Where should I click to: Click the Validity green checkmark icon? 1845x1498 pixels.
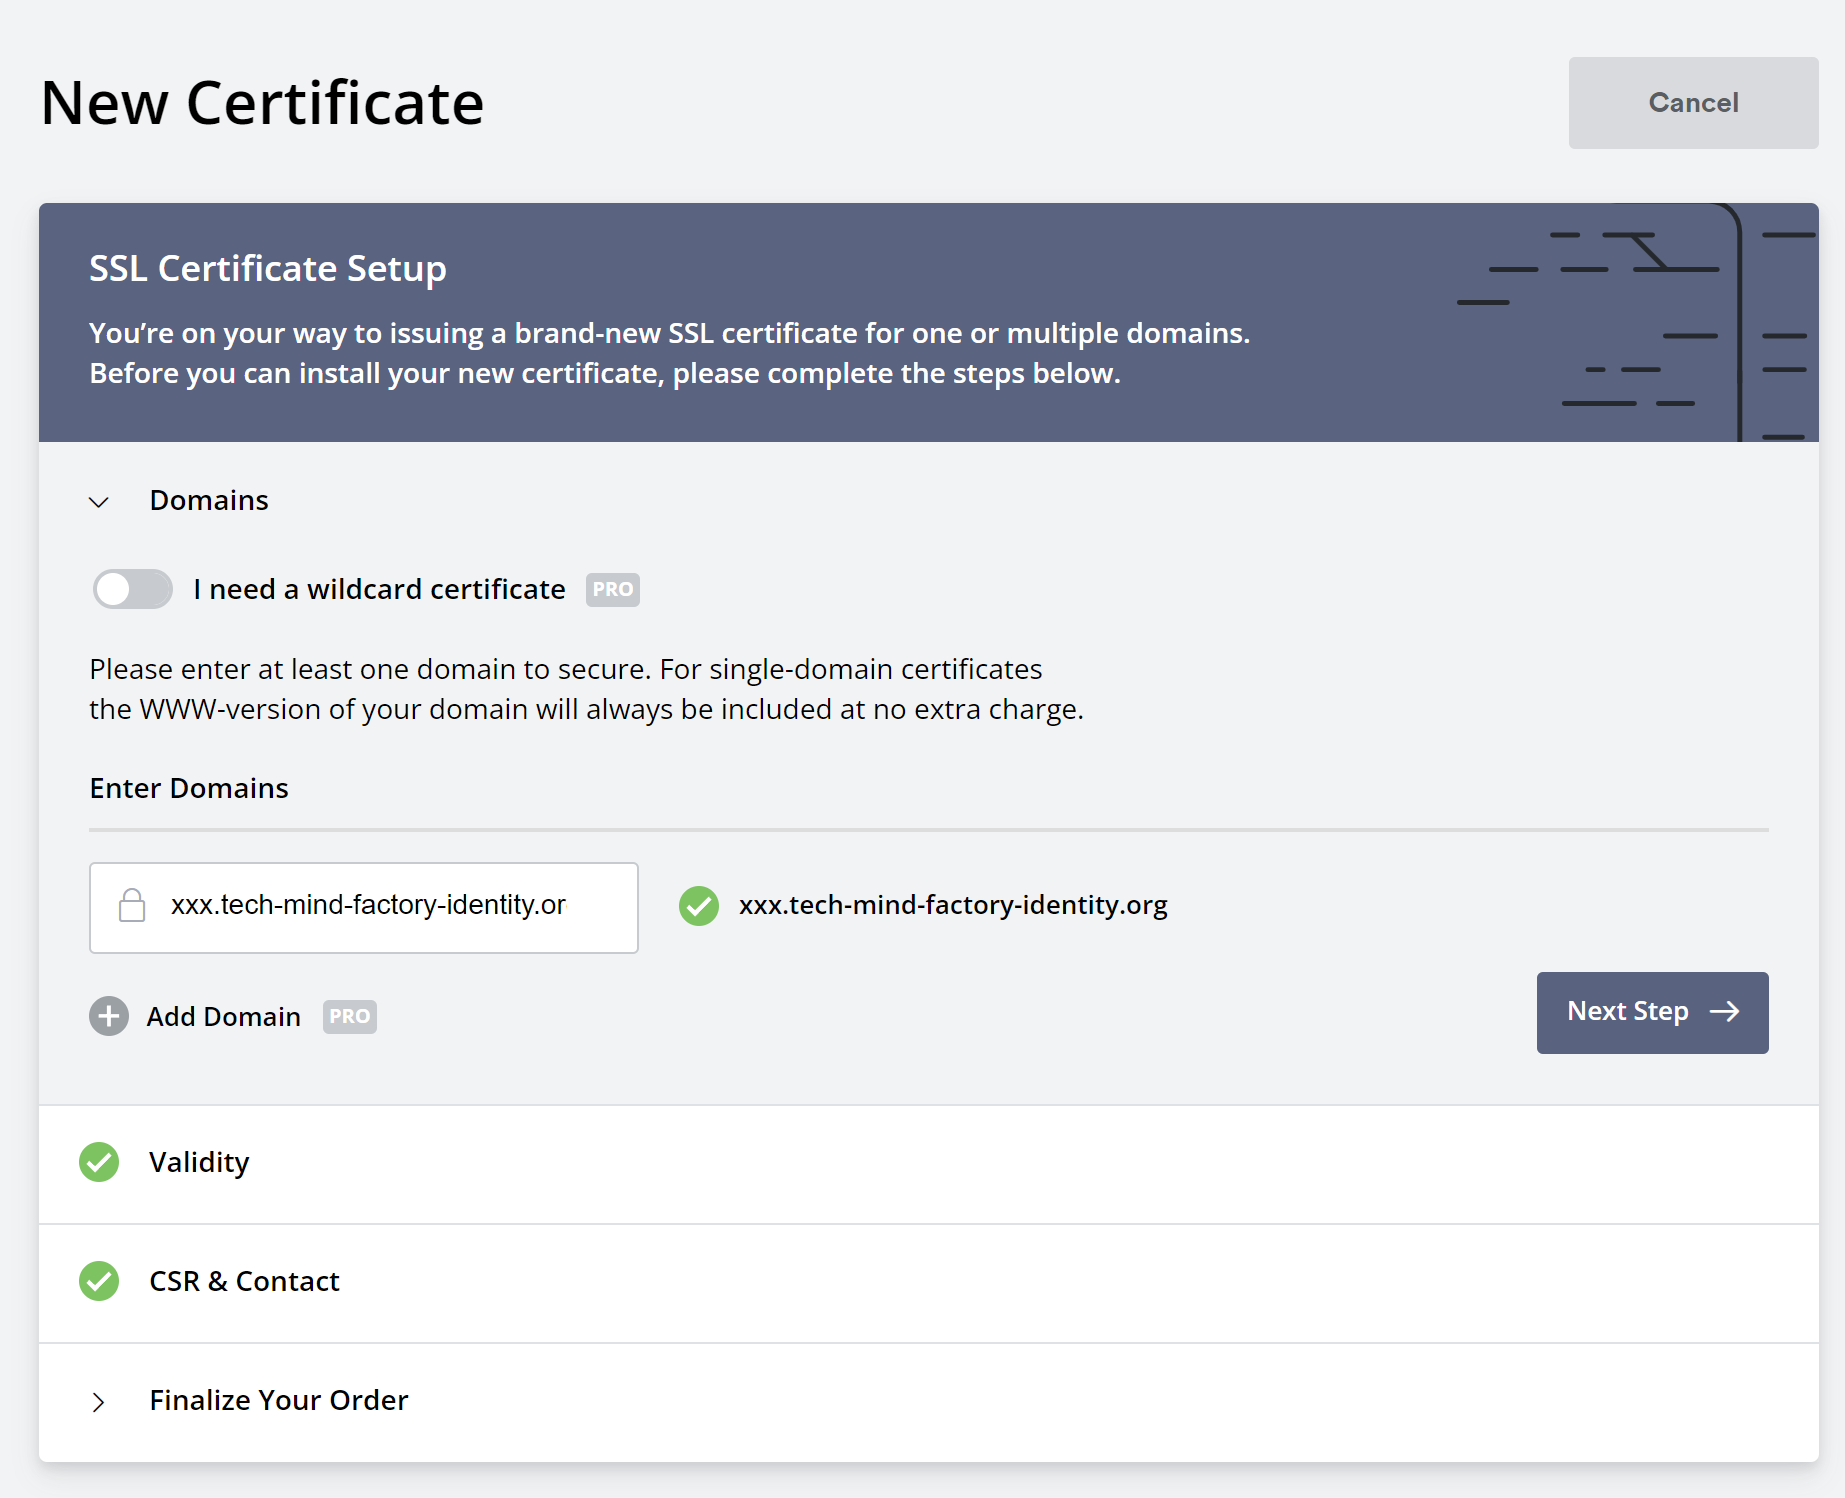[x=99, y=1162]
